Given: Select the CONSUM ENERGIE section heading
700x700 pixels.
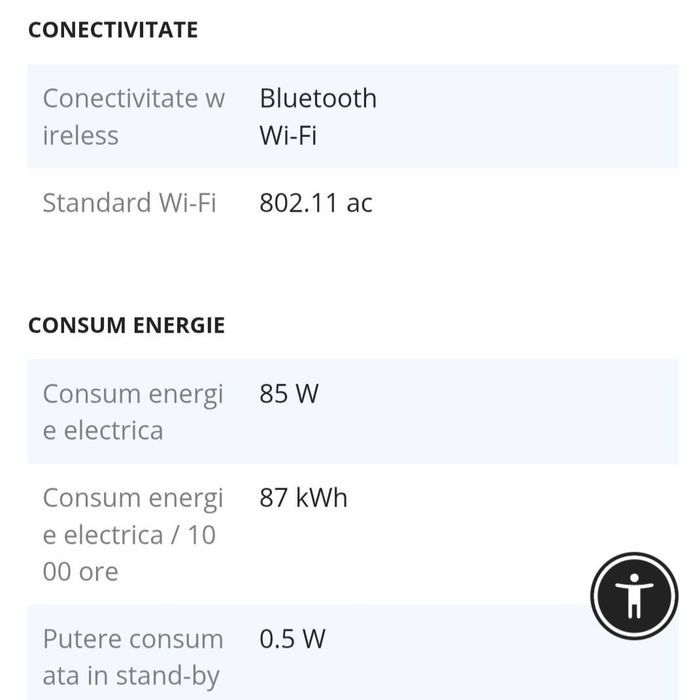Looking at the screenshot, I should tap(126, 325).
